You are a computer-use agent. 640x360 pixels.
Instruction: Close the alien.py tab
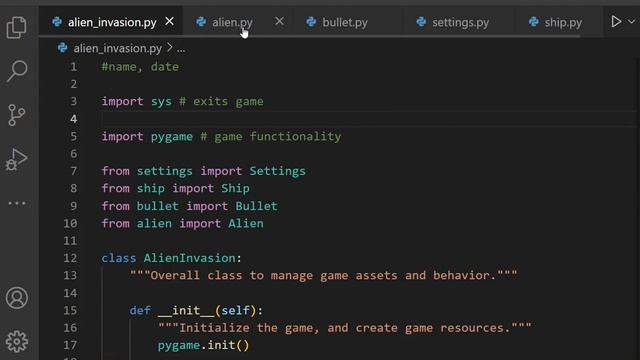[x=279, y=21]
